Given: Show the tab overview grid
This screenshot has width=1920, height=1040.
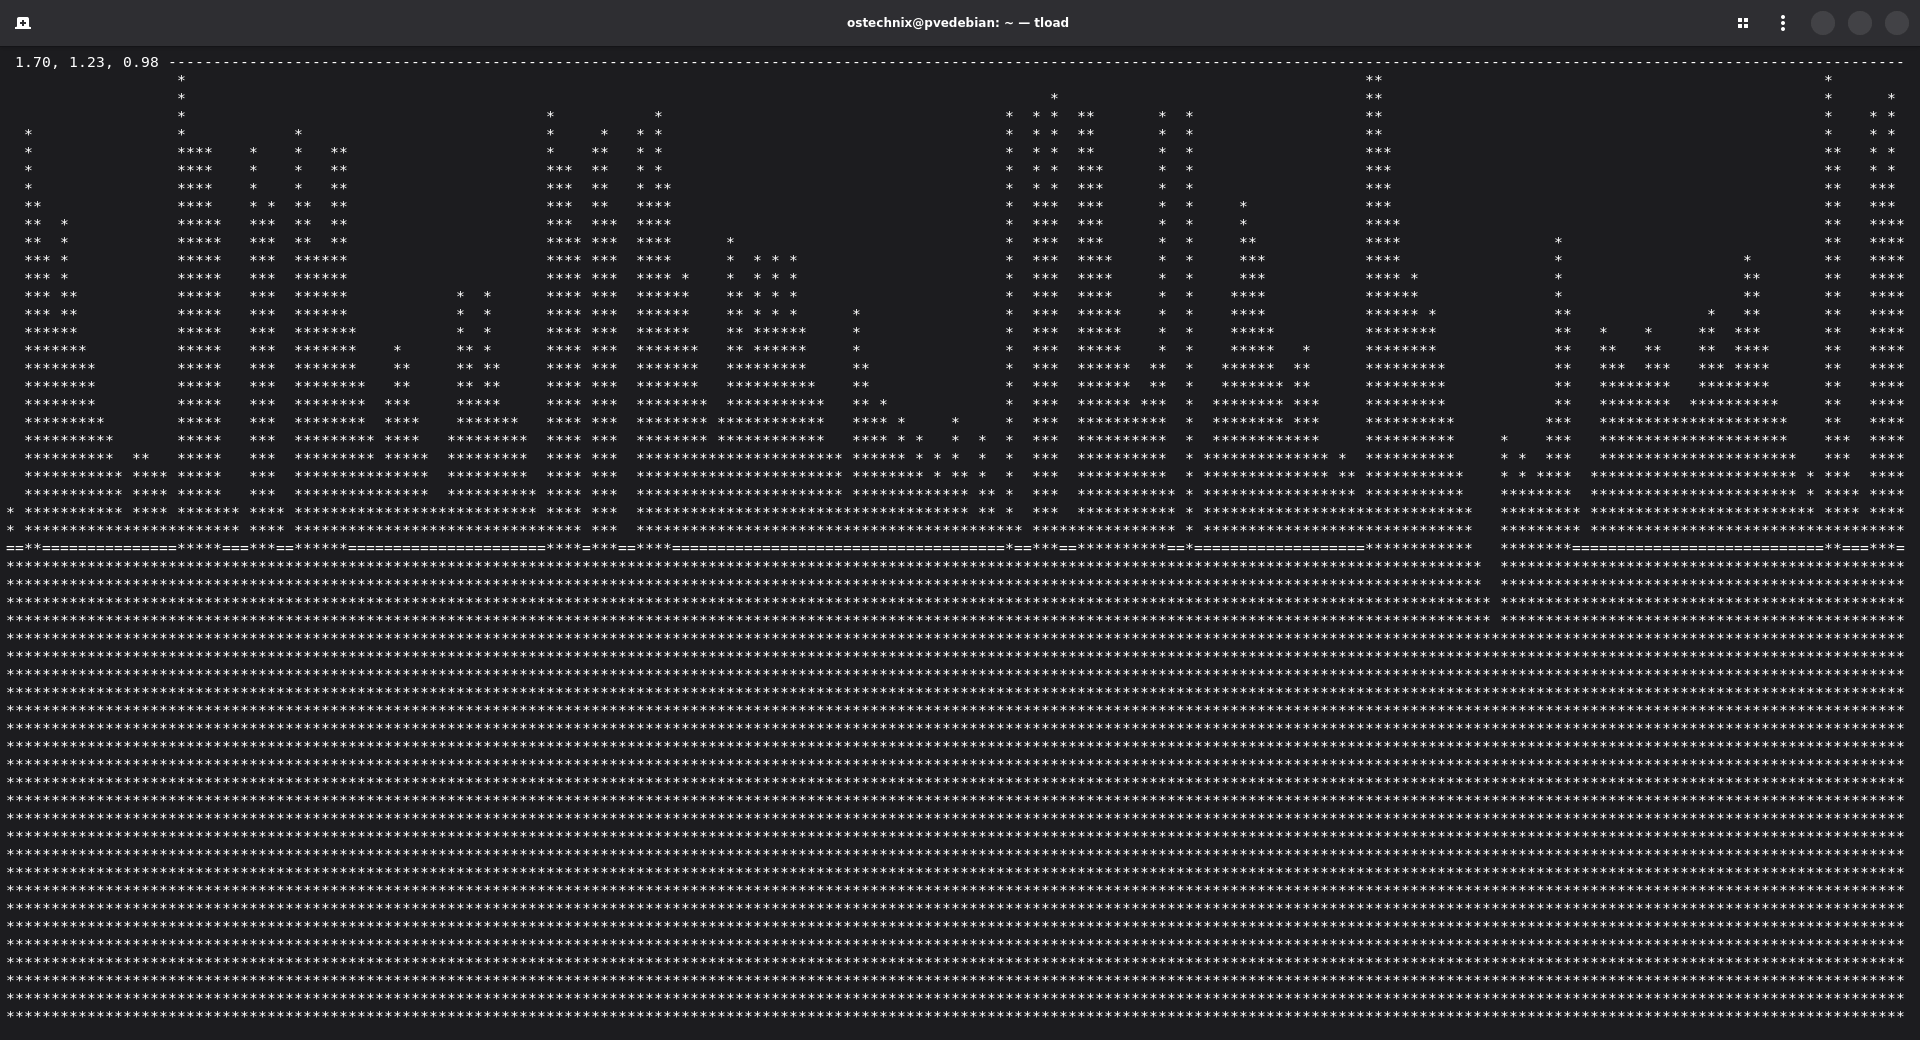Looking at the screenshot, I should [x=1743, y=23].
